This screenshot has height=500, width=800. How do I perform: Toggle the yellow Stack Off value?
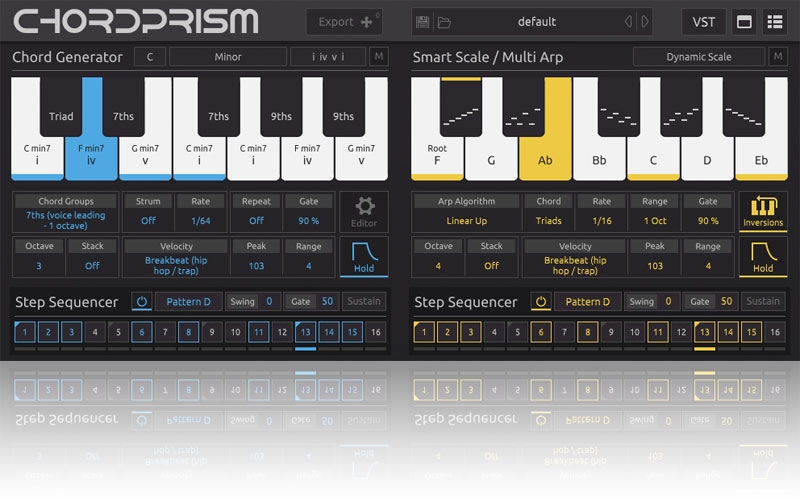click(x=491, y=265)
